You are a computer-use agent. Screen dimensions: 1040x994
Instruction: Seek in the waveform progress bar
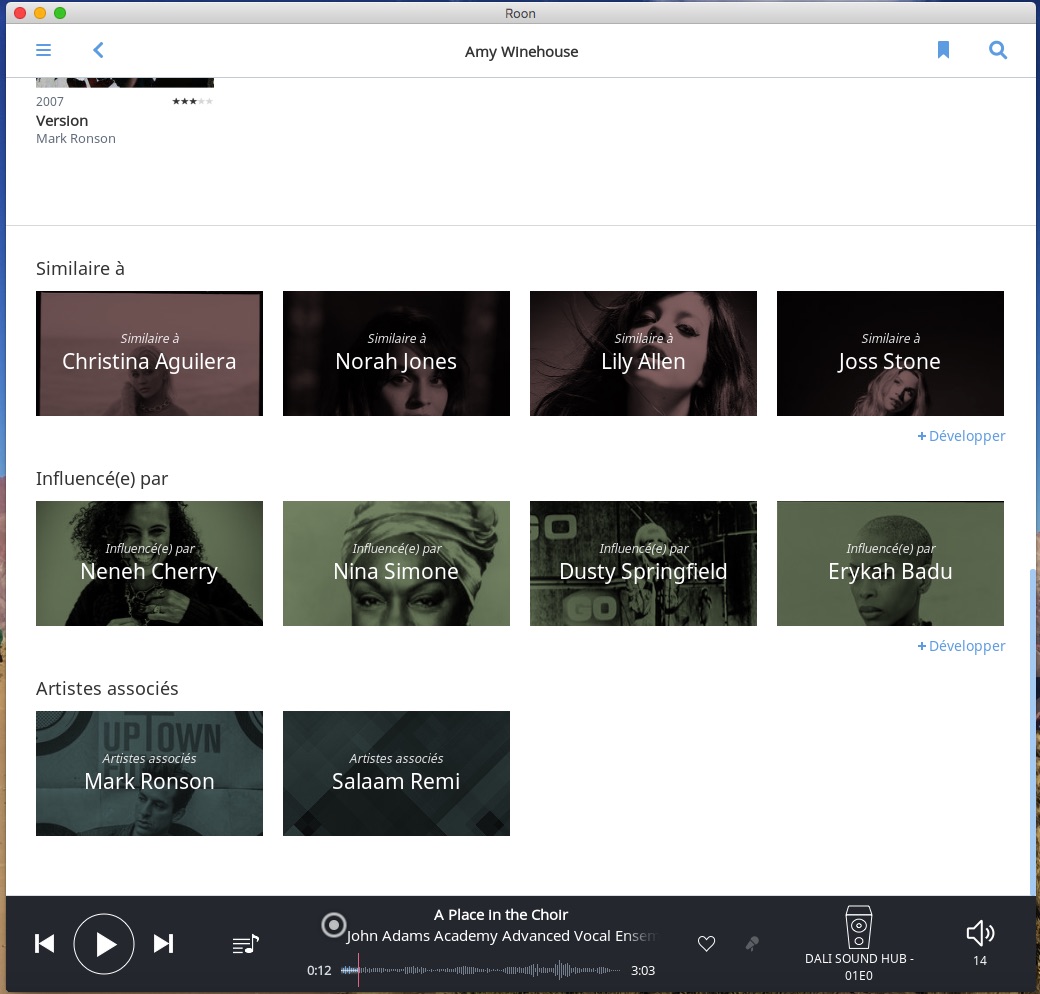pyautogui.click(x=480, y=970)
